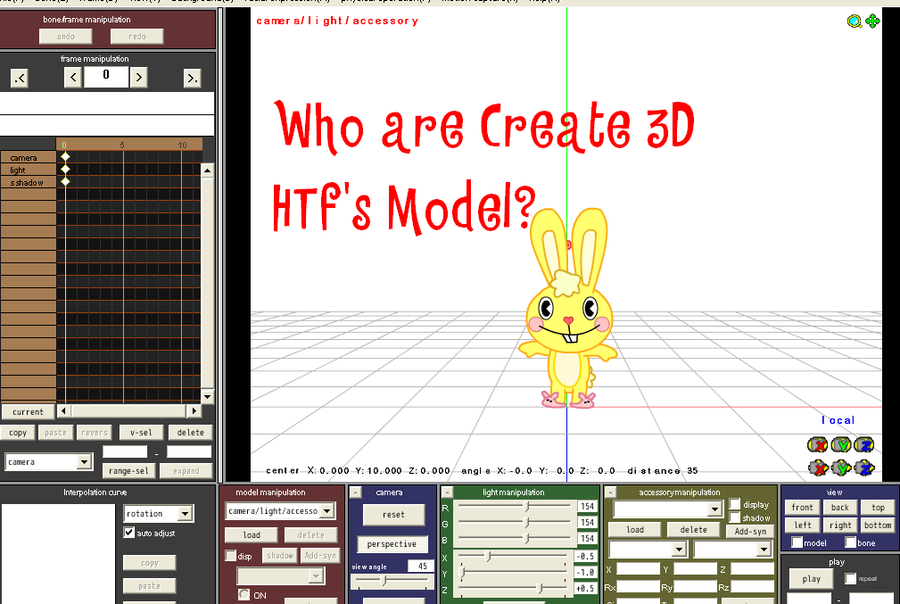This screenshot has width=900, height=604.
Task: Click the copy button in frame controls
Action: click(x=18, y=432)
